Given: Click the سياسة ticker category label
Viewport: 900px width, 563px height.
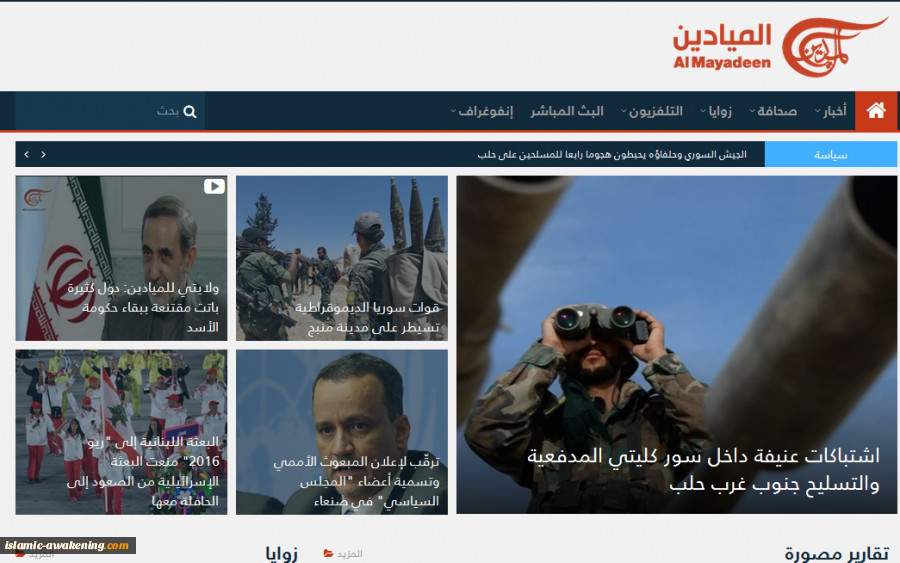Looking at the screenshot, I should click(831, 154).
